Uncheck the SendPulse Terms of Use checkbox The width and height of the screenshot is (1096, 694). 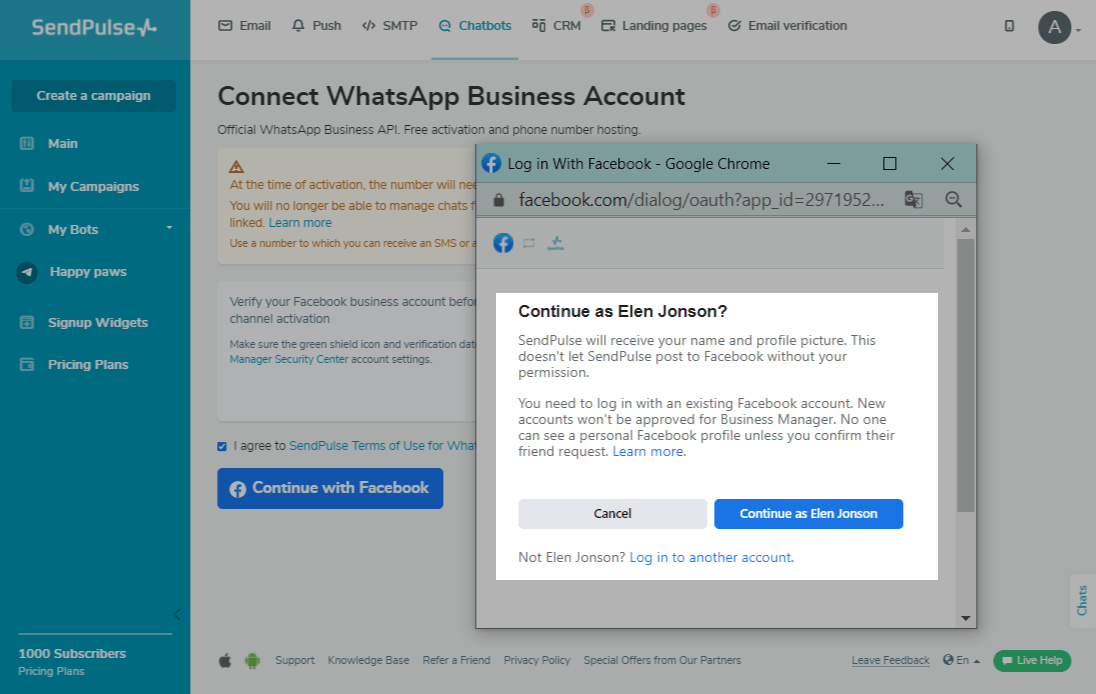222,446
